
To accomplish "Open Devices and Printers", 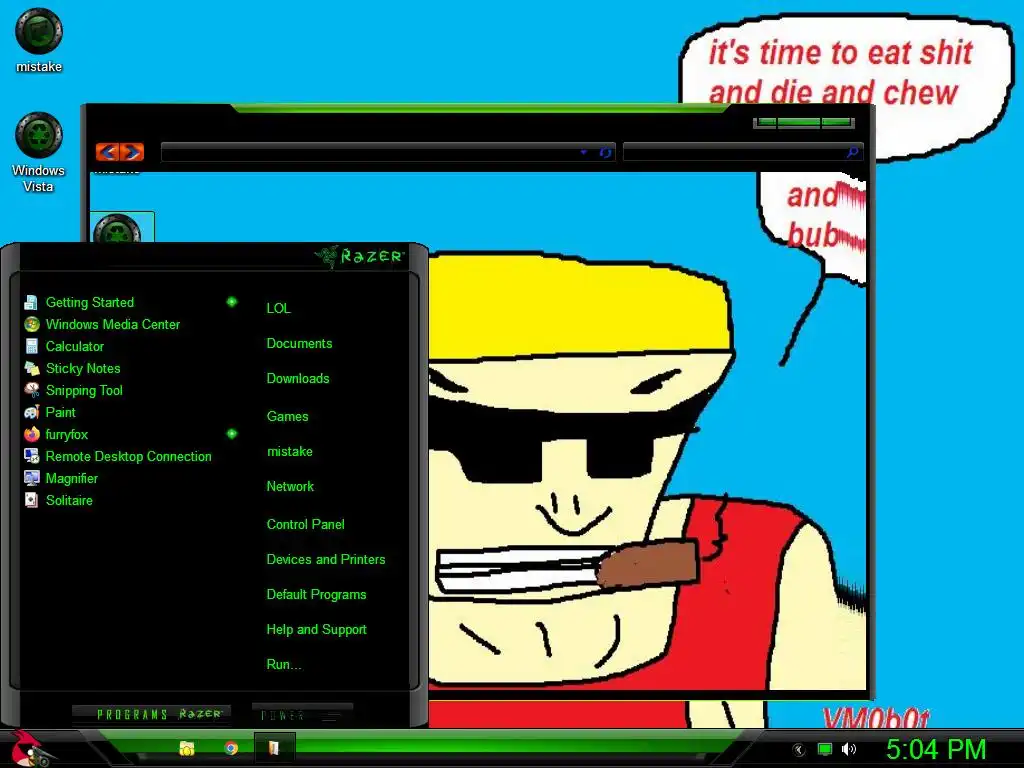I will click(x=326, y=560).
